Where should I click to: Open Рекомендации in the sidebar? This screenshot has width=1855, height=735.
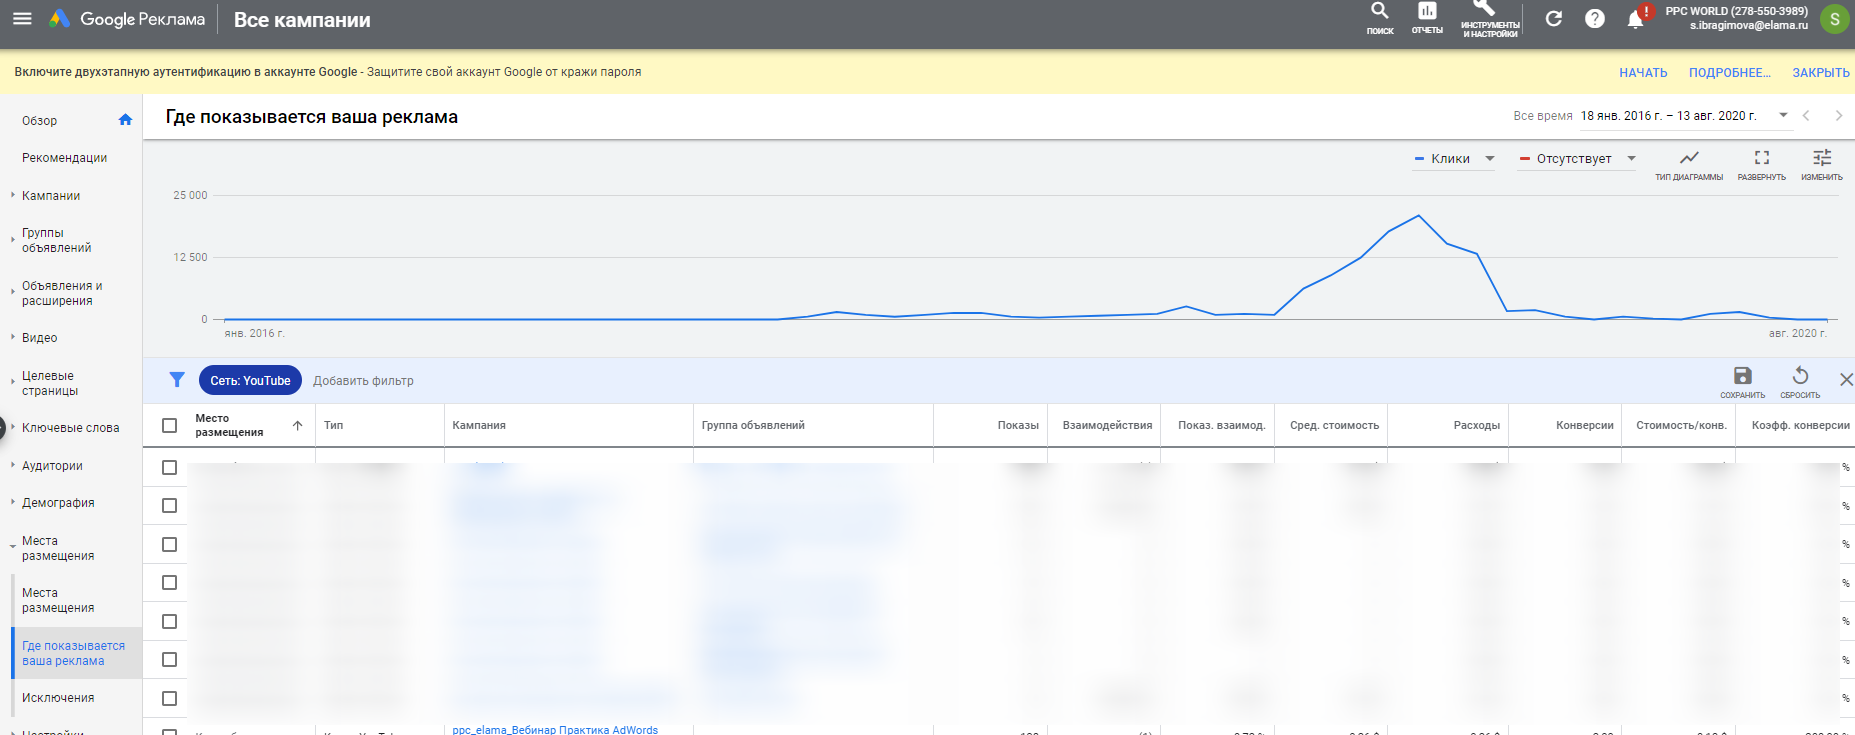pos(64,158)
